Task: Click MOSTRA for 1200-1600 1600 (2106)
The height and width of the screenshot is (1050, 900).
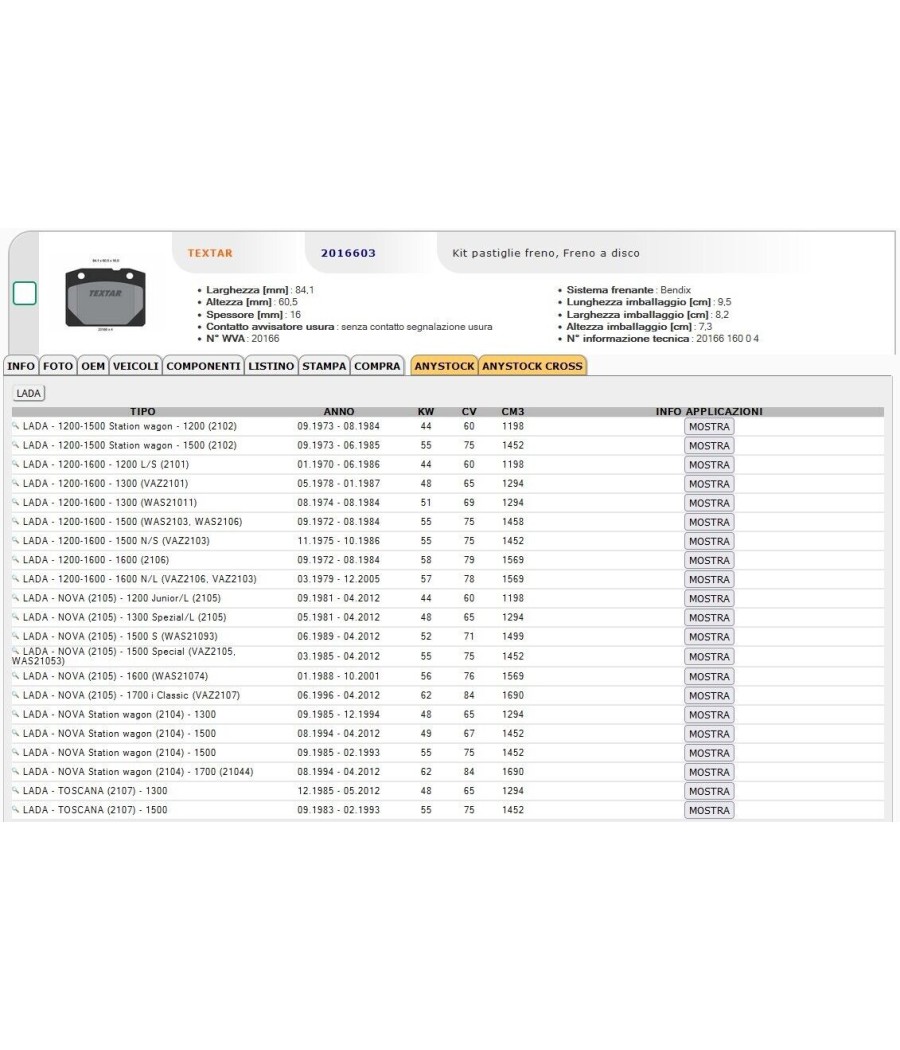Action: click(709, 560)
